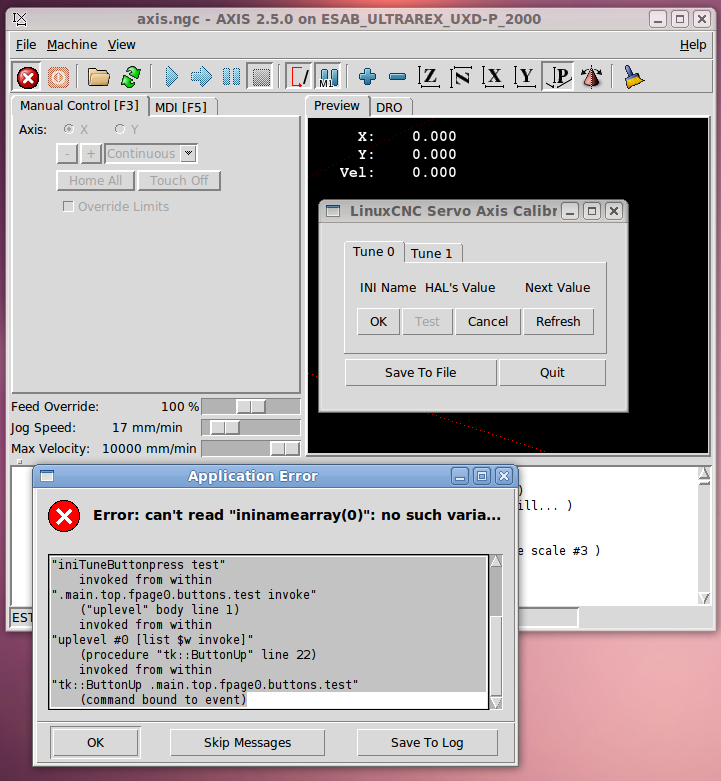This screenshot has height=781, width=721.
Task: Switch to Tune 1 tab
Action: pyautogui.click(x=432, y=254)
